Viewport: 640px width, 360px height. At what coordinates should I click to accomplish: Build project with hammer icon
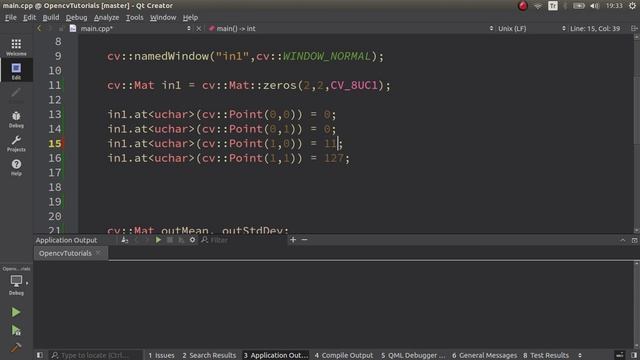point(16,347)
